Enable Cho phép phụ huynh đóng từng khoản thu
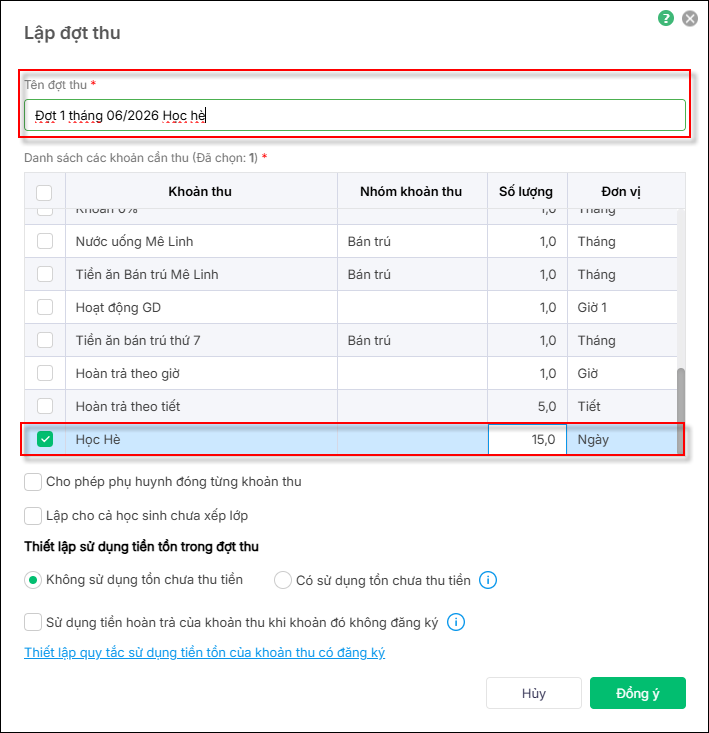This screenshot has height=733, width=709. coord(33,482)
